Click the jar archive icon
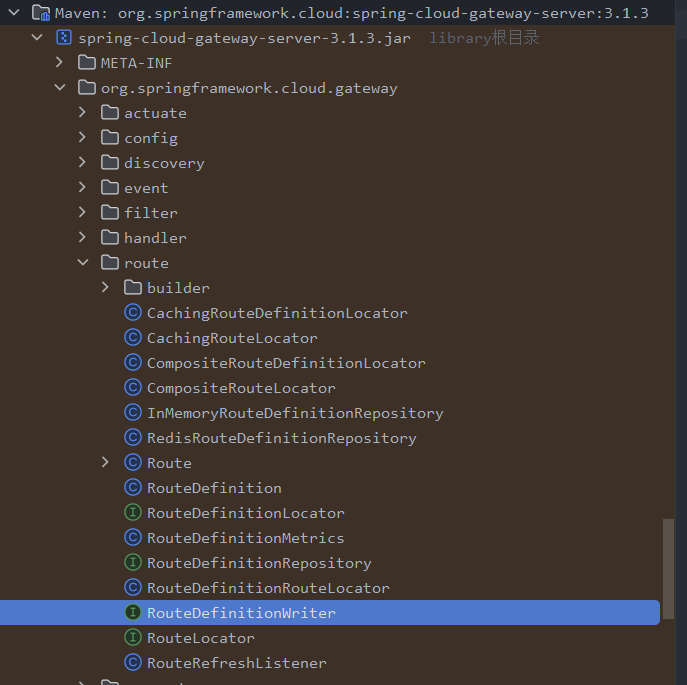The image size is (687, 685). (x=64, y=38)
